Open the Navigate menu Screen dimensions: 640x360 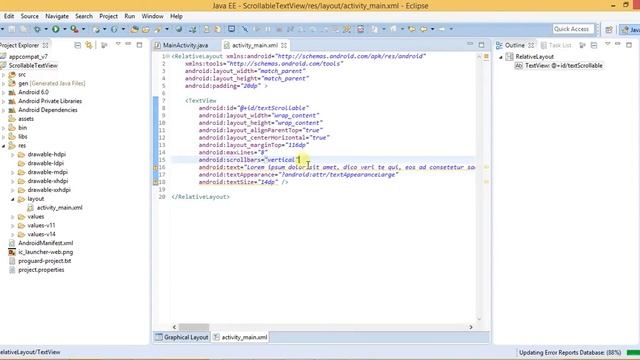[x=57, y=16]
